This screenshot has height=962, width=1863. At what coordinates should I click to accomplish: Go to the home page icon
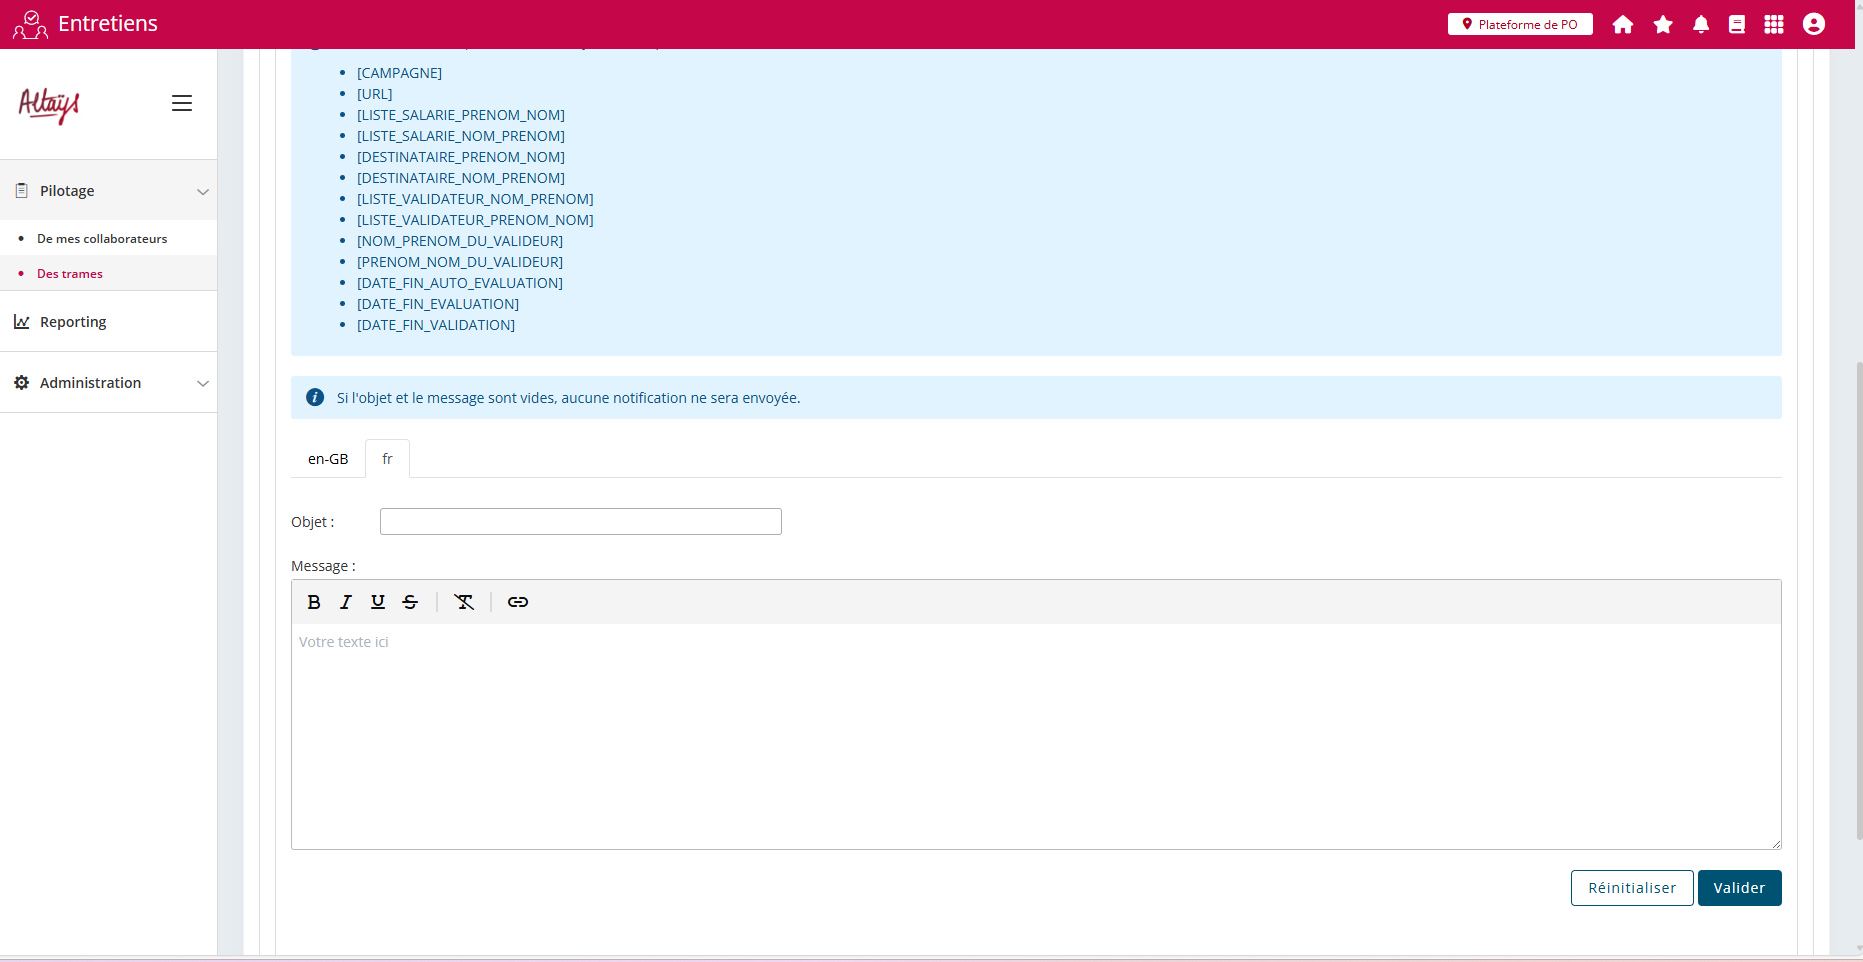1622,24
